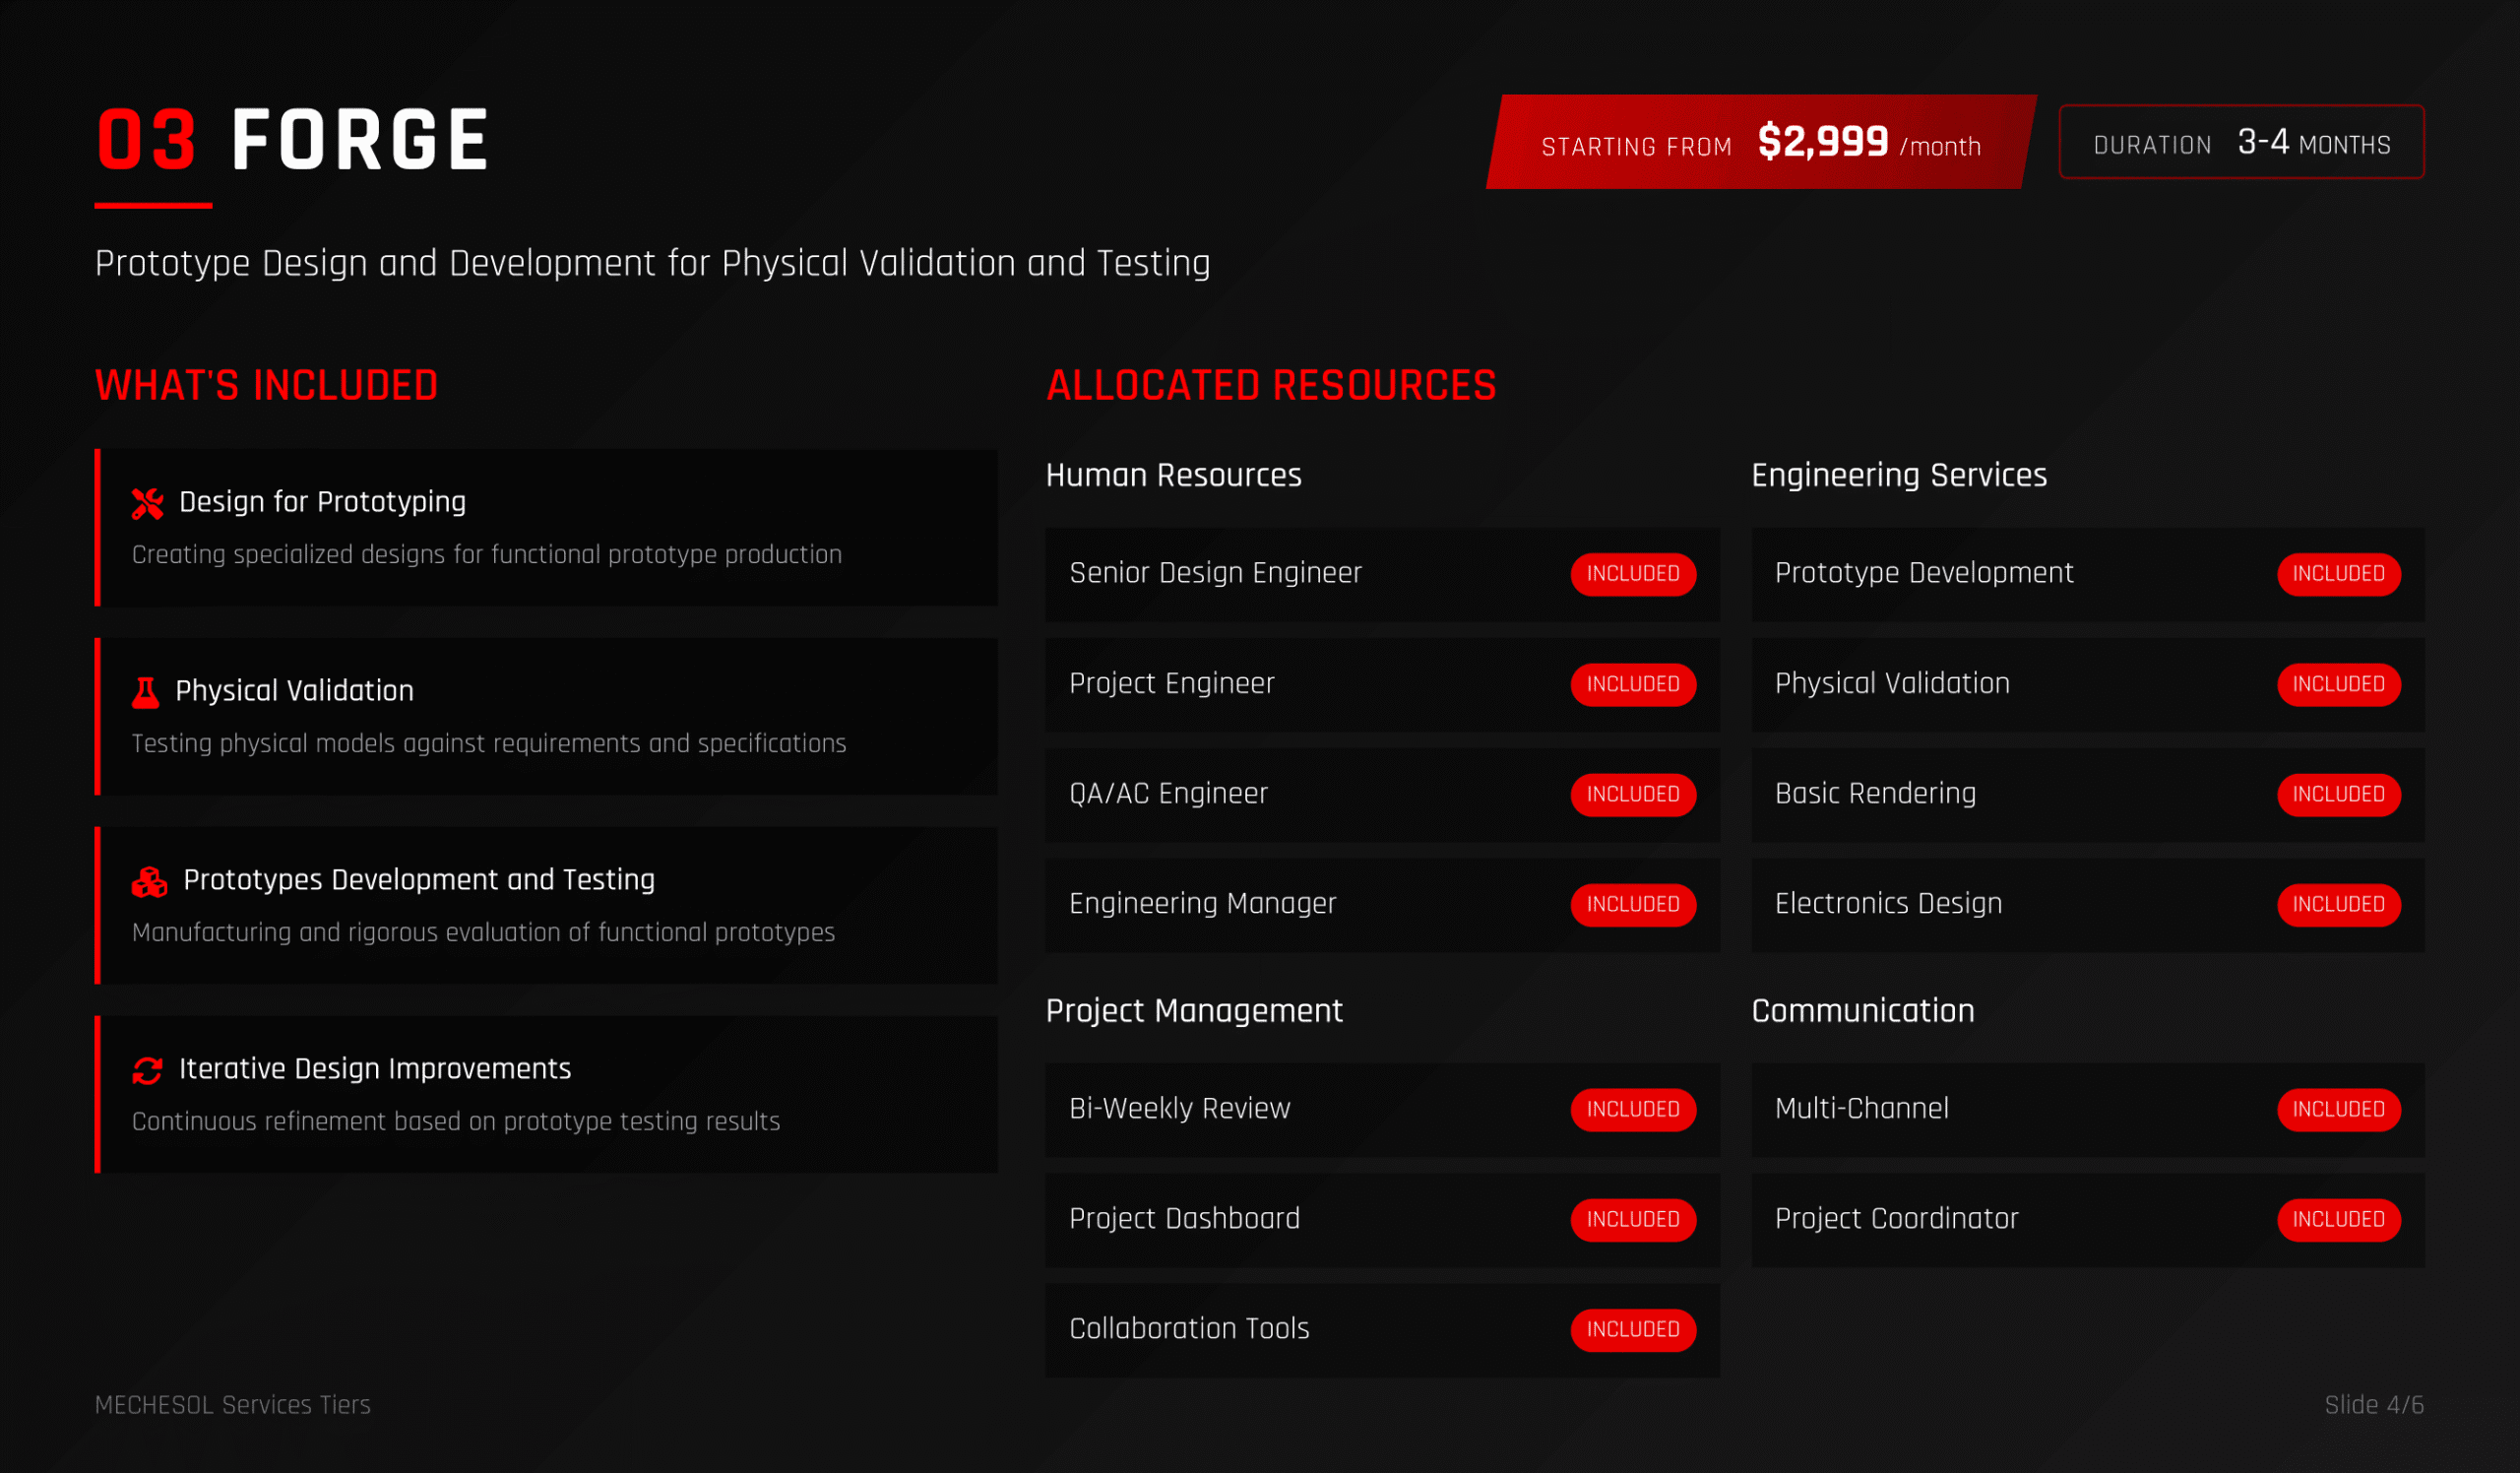
Task: Click the Starting From $2,999 price banner
Action: [x=1760, y=143]
